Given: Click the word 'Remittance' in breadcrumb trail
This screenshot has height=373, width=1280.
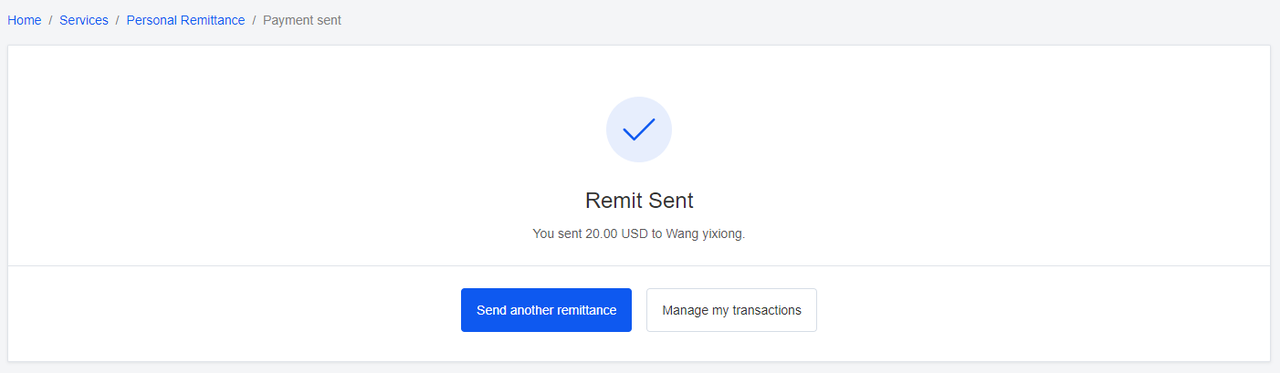Looking at the screenshot, I should (213, 20).
